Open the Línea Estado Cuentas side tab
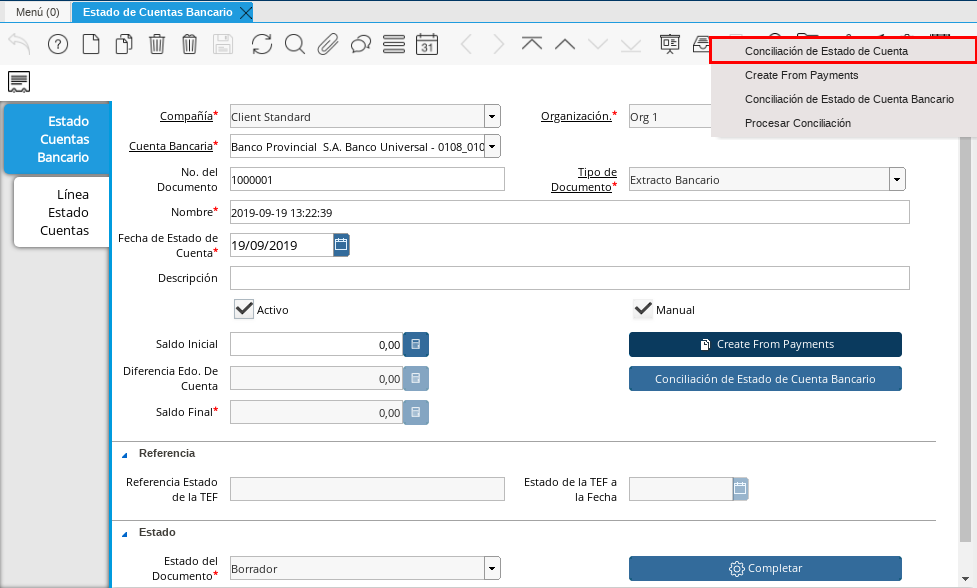Viewport: 977px width, 588px height. (62, 212)
